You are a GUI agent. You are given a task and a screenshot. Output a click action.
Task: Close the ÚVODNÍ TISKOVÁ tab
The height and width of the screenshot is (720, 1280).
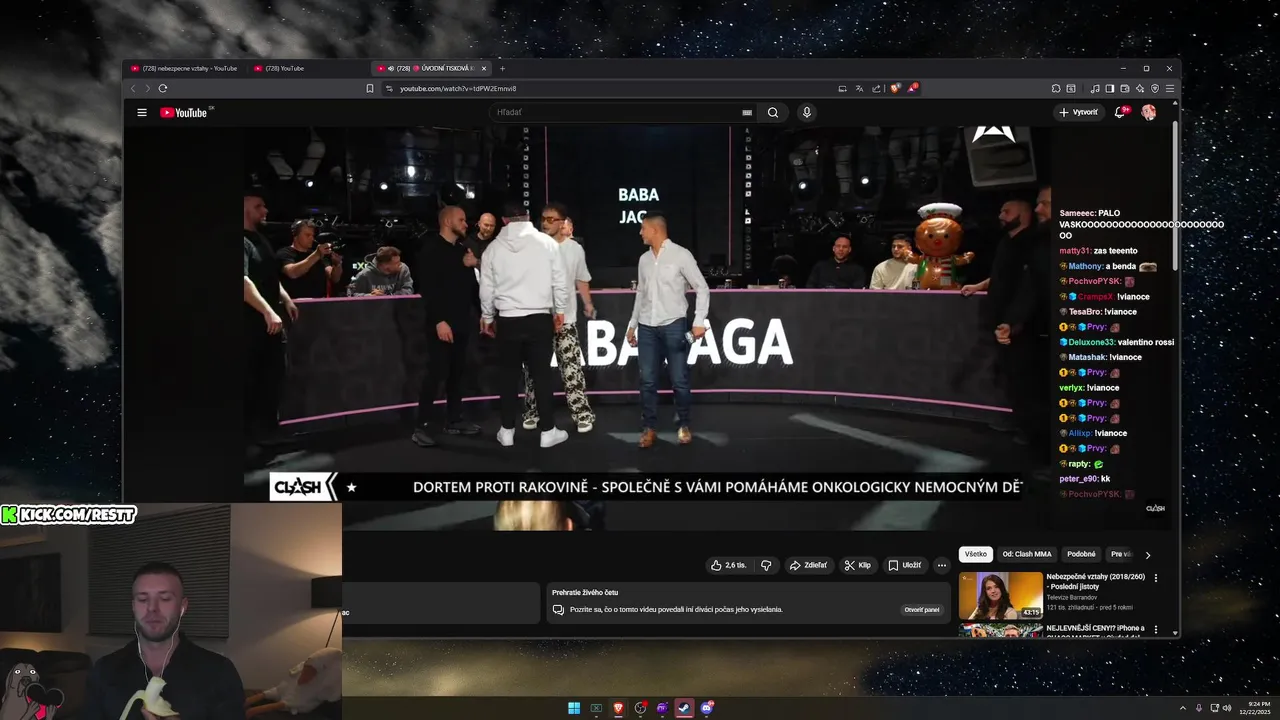coord(484,68)
